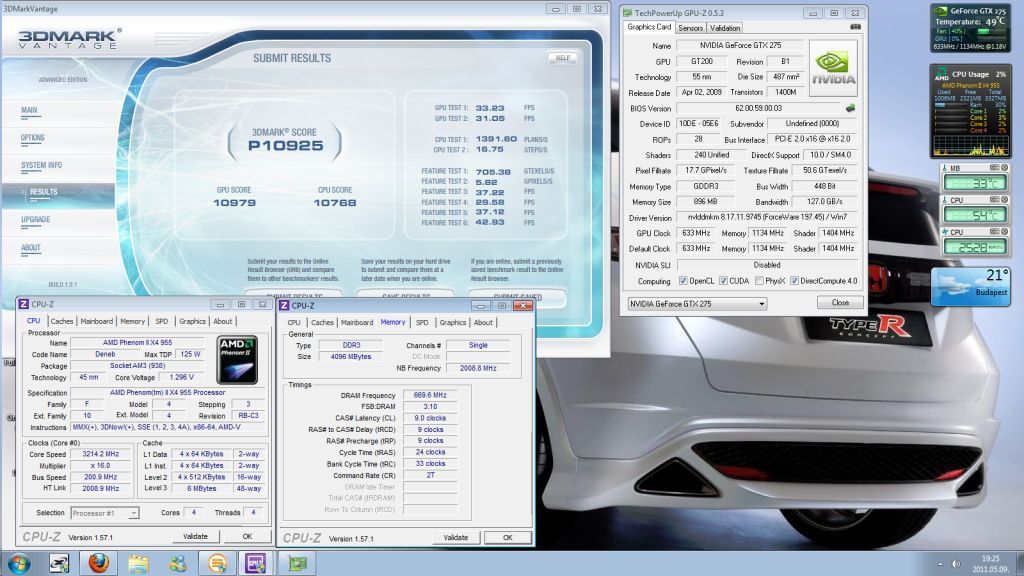Click the volume speaker tray icon
Image resolution: width=1024 pixels, height=576 pixels.
955,564
